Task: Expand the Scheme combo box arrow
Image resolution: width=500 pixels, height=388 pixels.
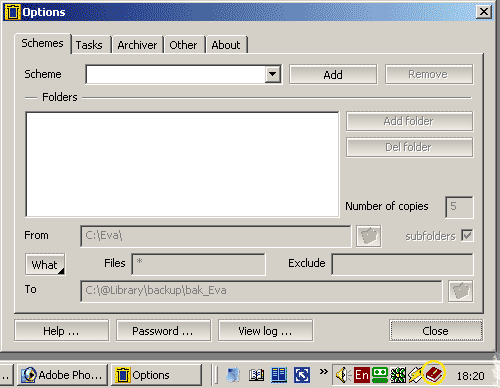Action: click(273, 74)
